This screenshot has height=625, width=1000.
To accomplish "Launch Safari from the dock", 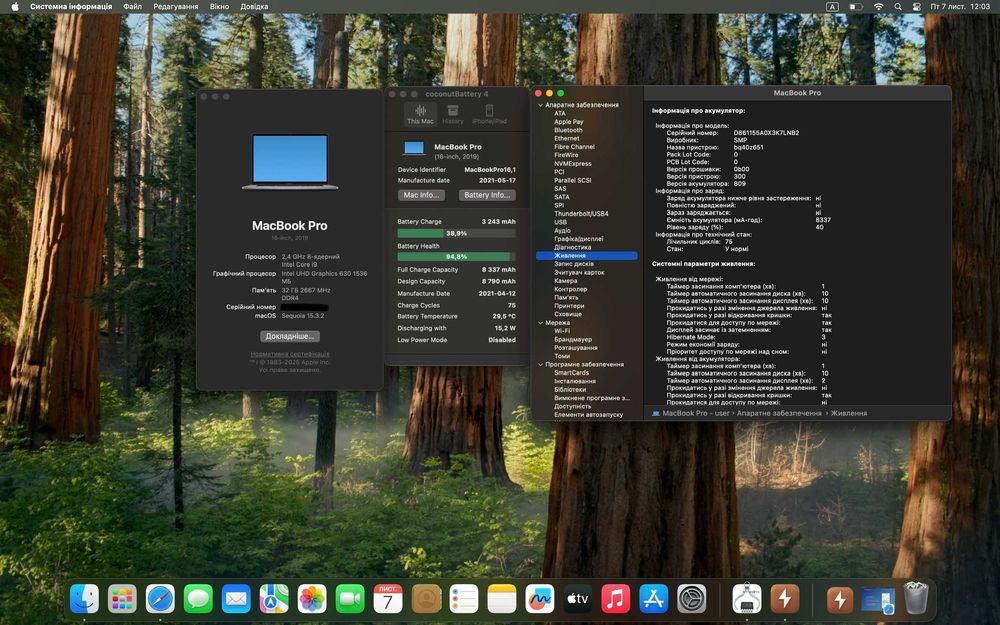I will pos(160,599).
